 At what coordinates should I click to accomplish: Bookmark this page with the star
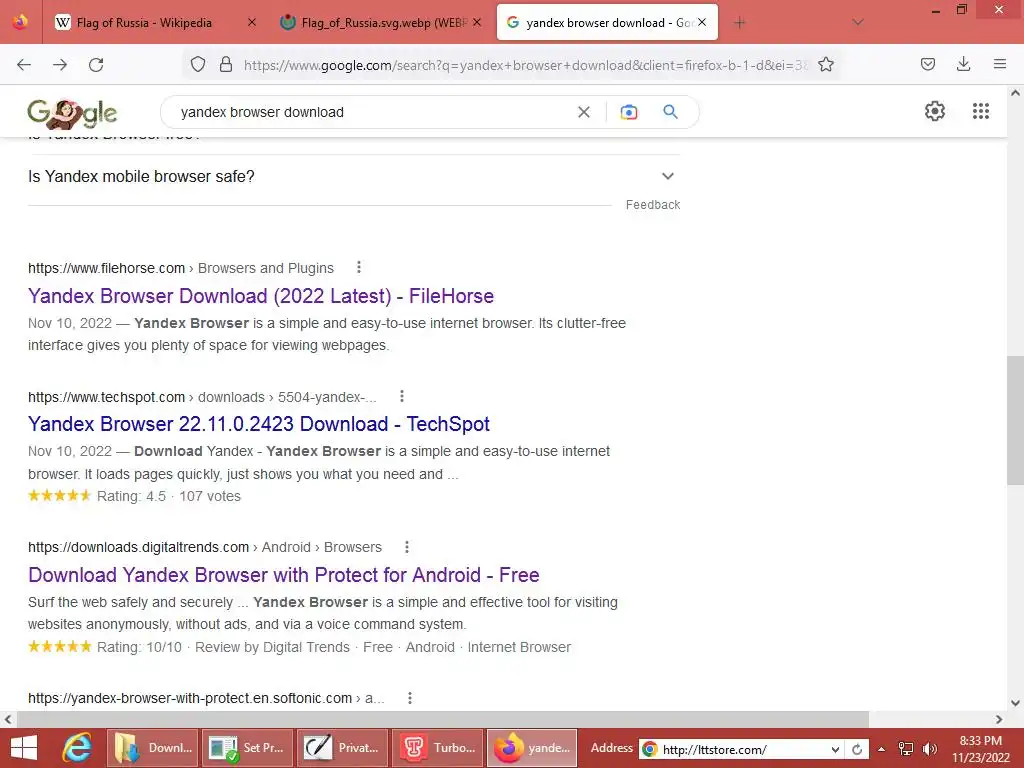[826, 64]
